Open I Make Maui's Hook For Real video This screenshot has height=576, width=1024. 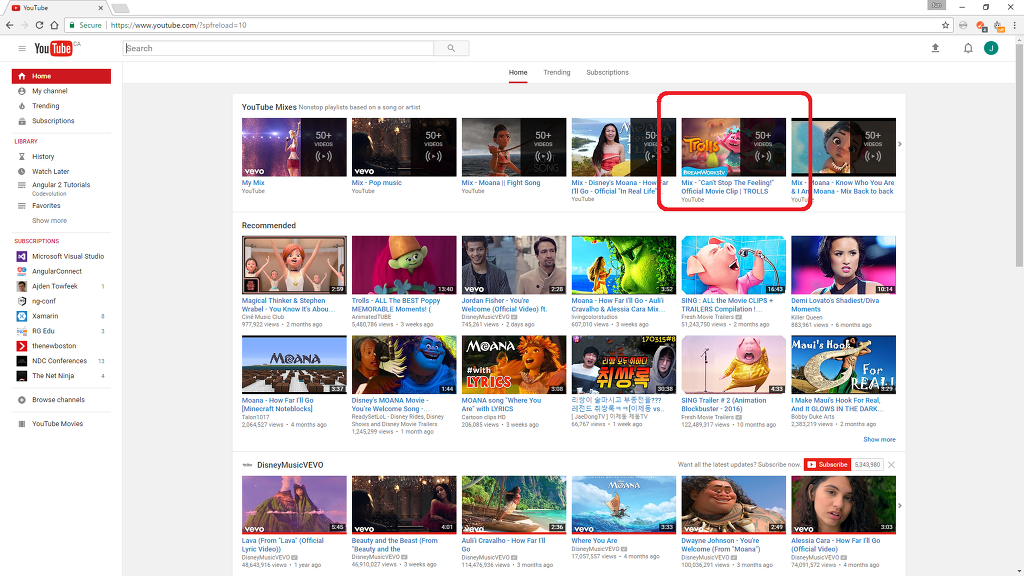(x=843, y=365)
